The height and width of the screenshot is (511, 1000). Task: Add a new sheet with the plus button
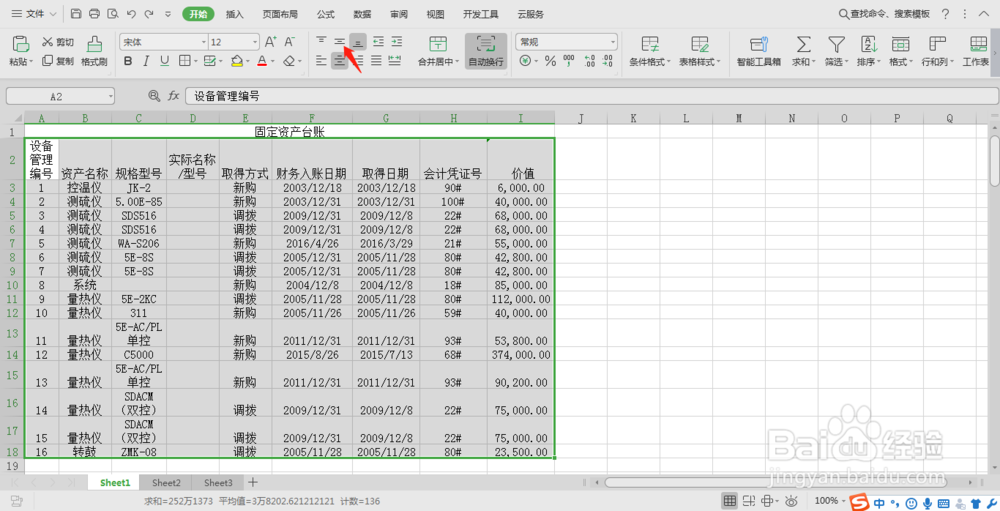pyautogui.click(x=253, y=482)
